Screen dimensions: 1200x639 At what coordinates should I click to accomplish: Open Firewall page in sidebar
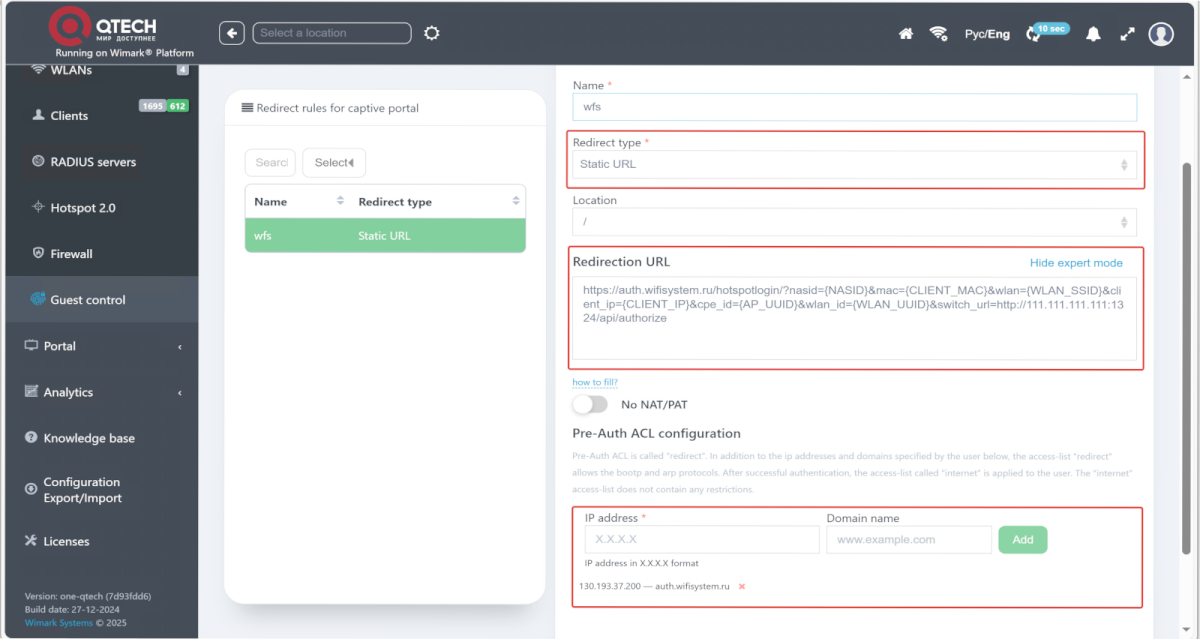[71, 254]
